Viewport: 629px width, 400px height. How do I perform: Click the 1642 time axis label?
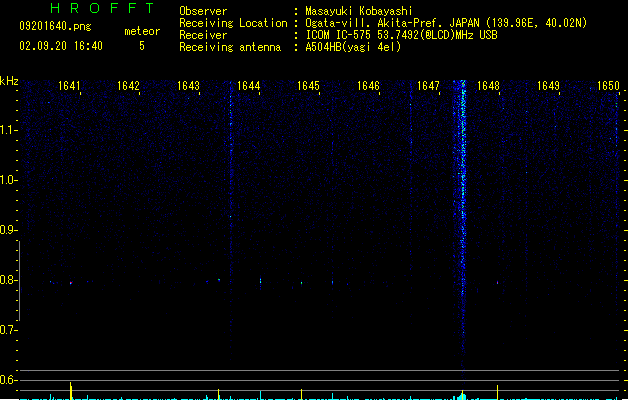click(x=128, y=86)
